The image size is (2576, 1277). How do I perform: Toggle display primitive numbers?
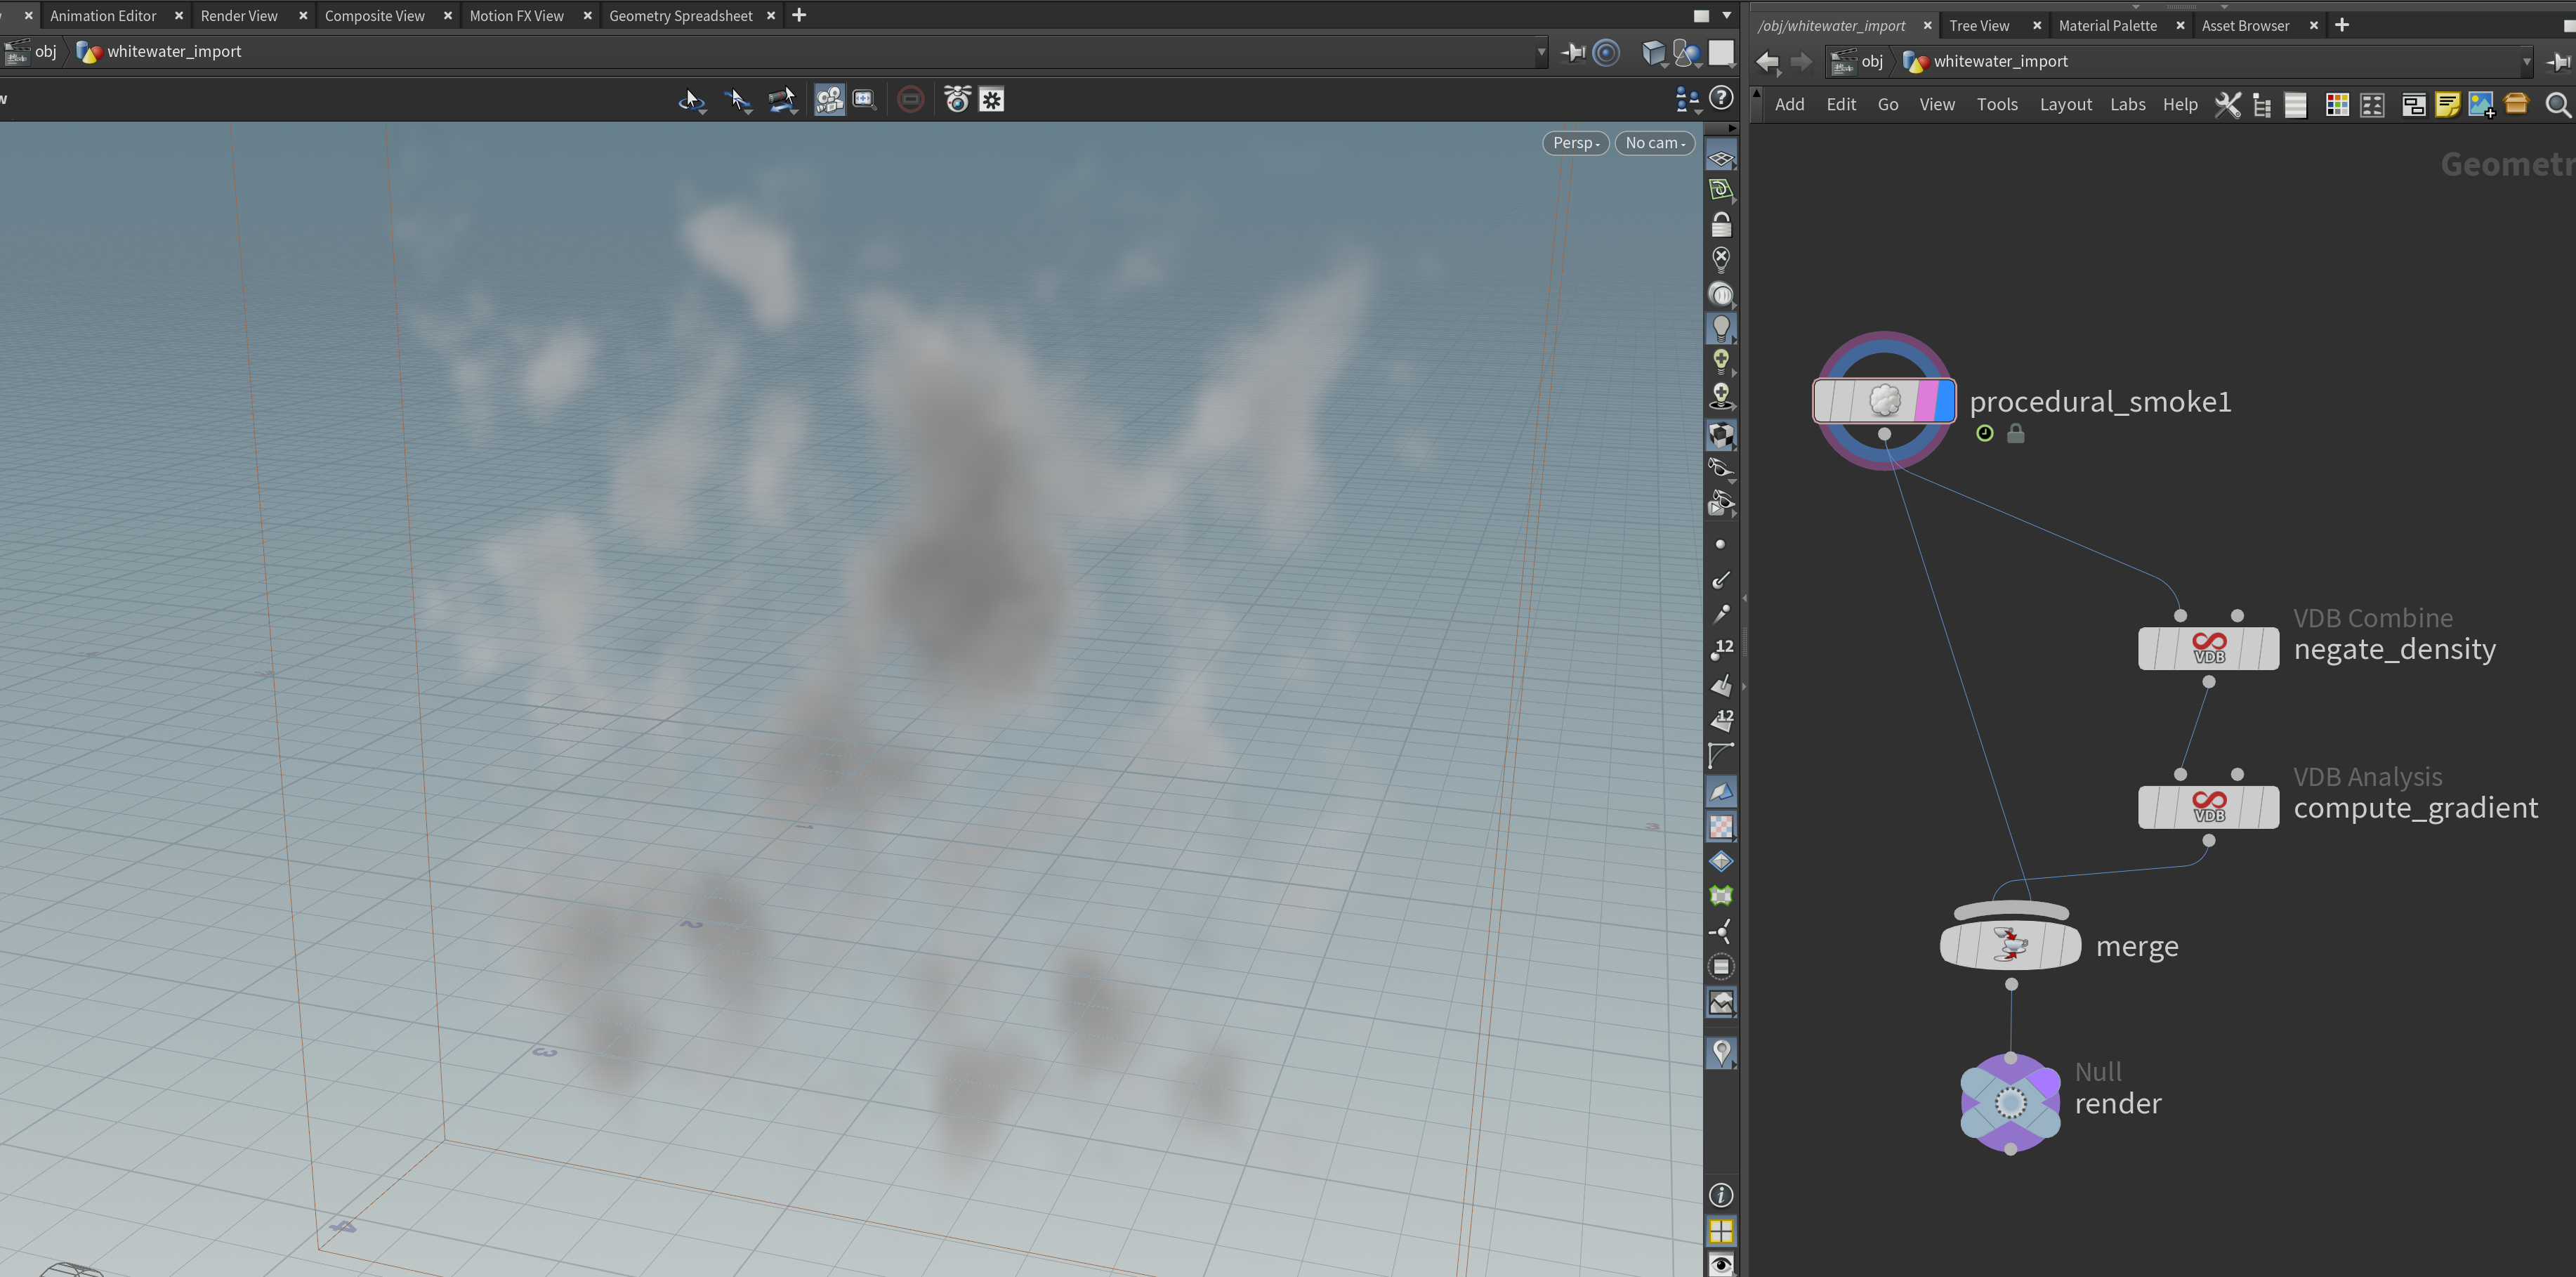(1720, 720)
